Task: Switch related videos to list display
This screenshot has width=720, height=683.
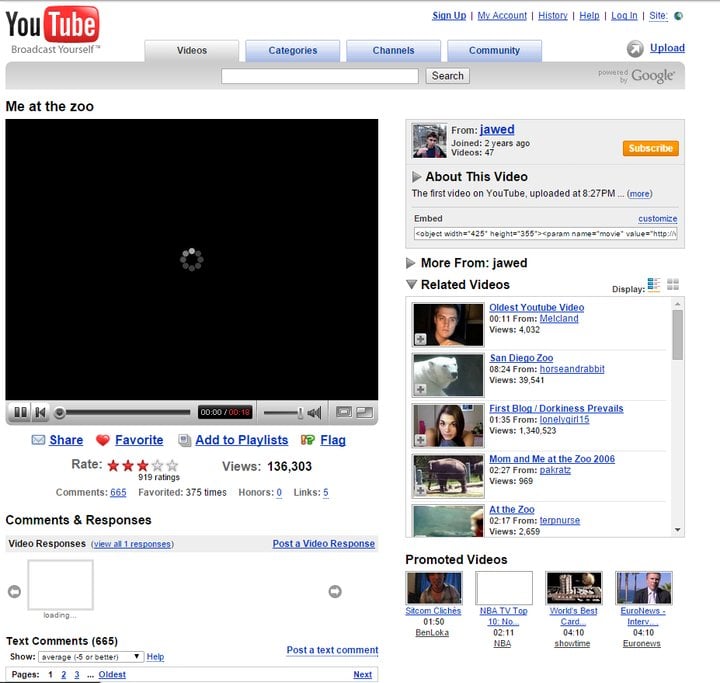Action: pyautogui.click(x=654, y=285)
